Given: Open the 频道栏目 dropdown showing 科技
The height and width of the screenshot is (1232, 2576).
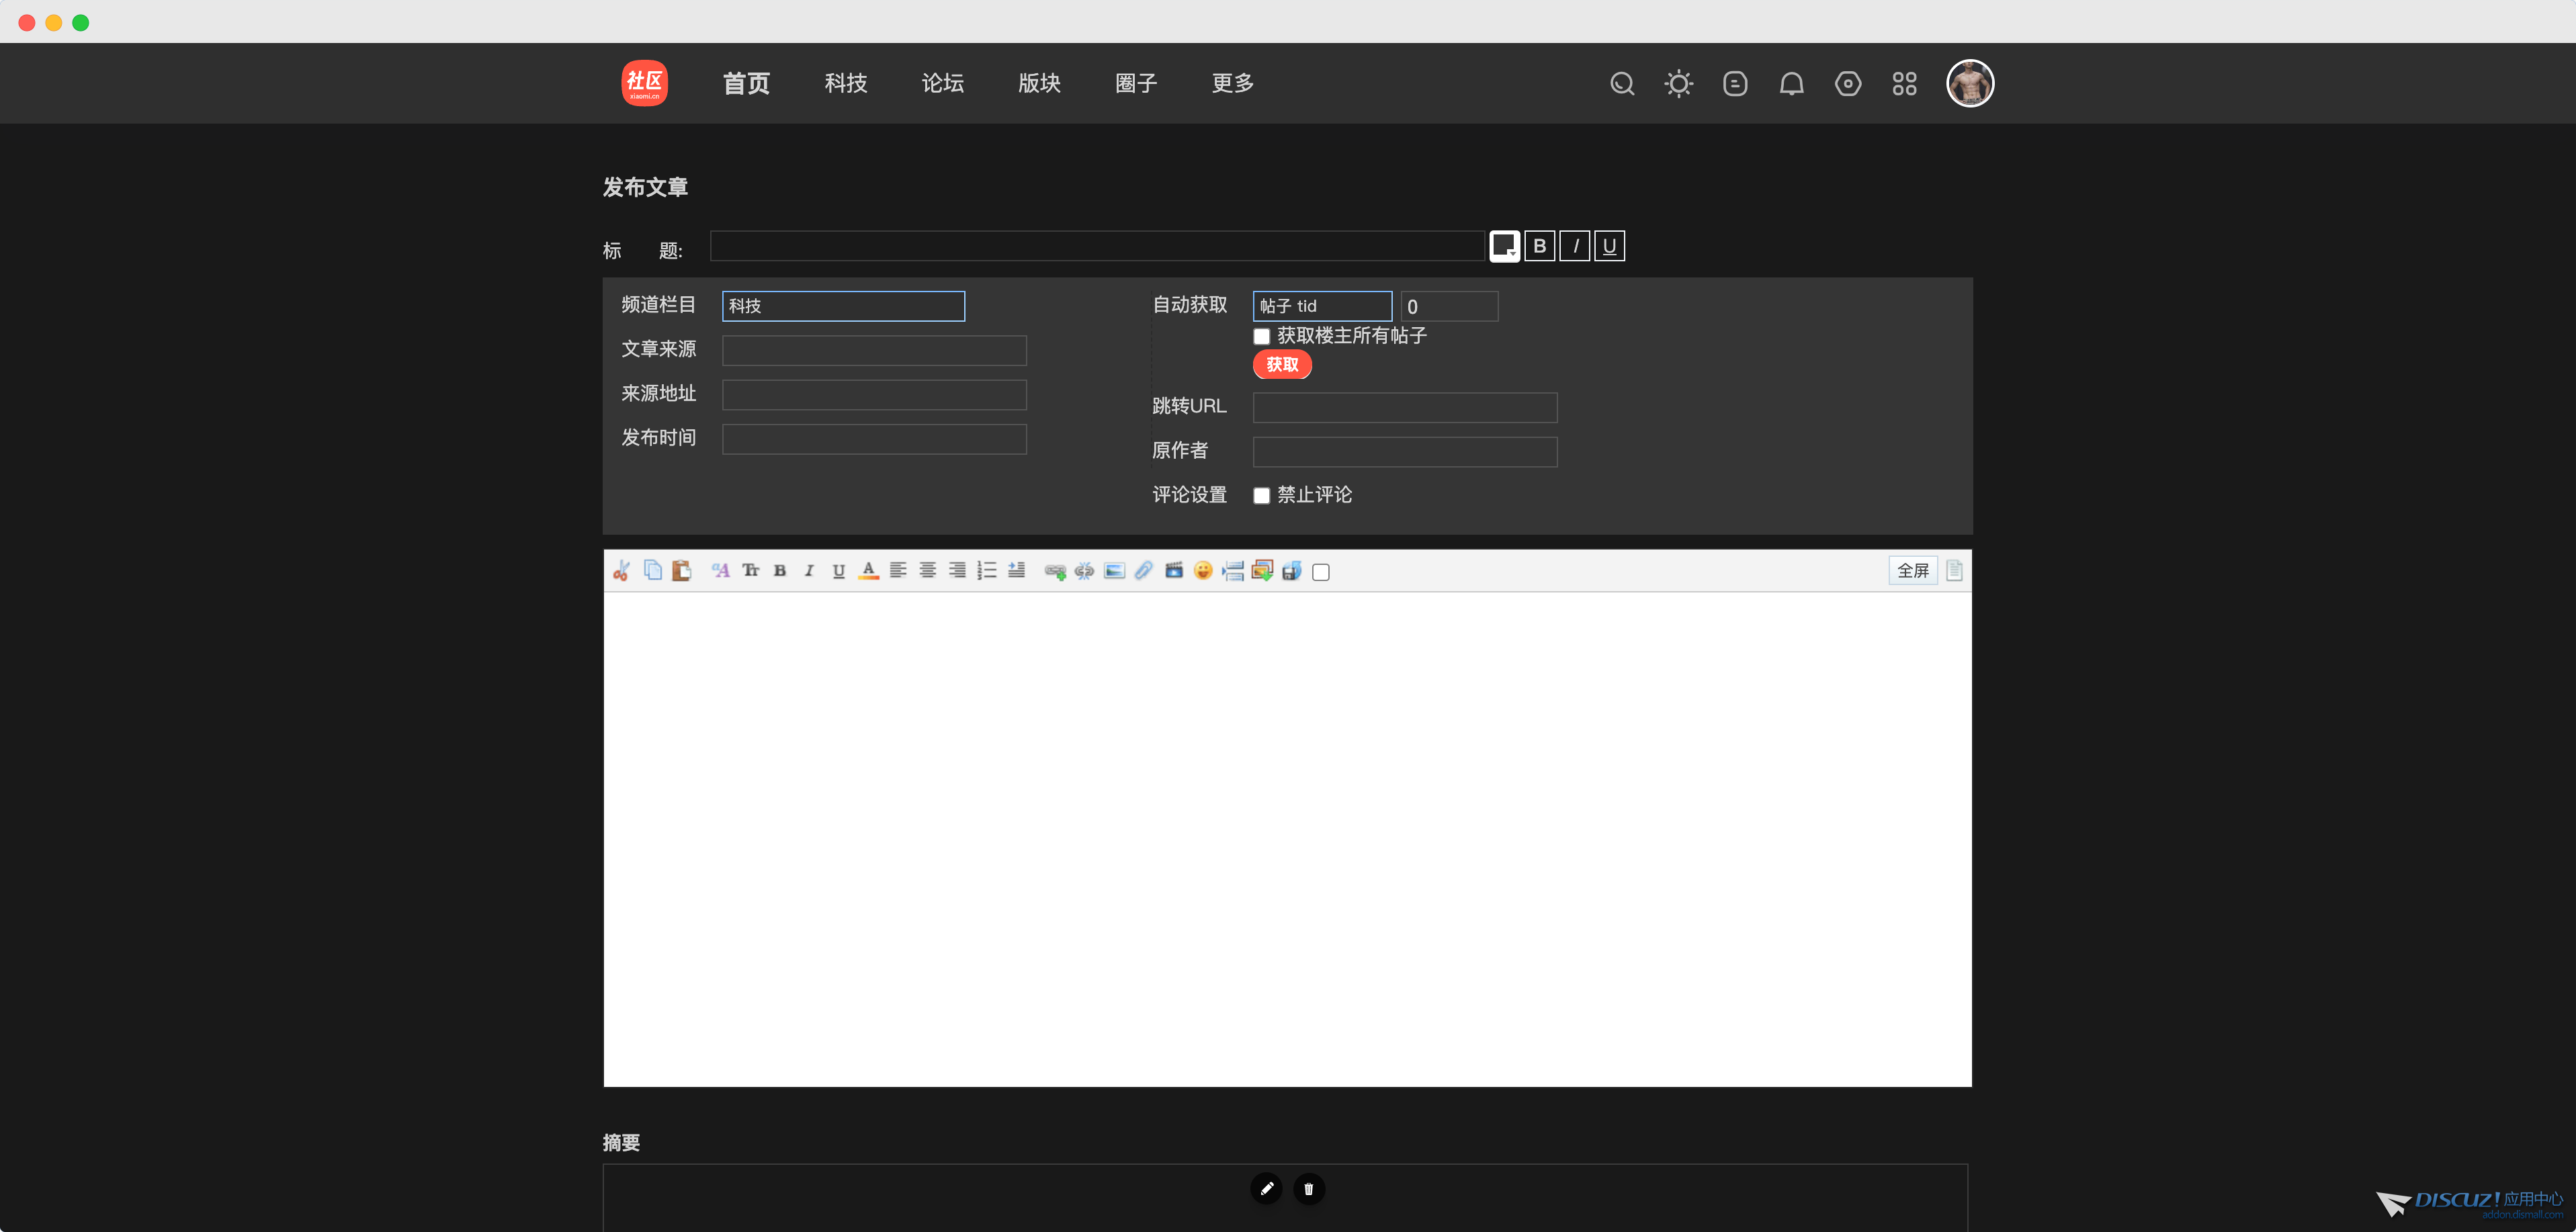Looking at the screenshot, I should click(843, 306).
